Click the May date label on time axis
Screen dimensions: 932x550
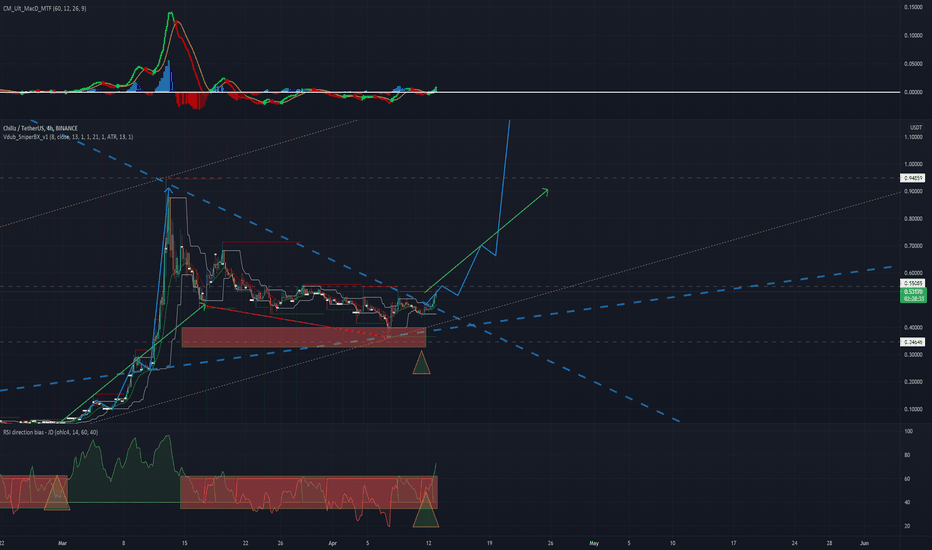click(x=594, y=543)
